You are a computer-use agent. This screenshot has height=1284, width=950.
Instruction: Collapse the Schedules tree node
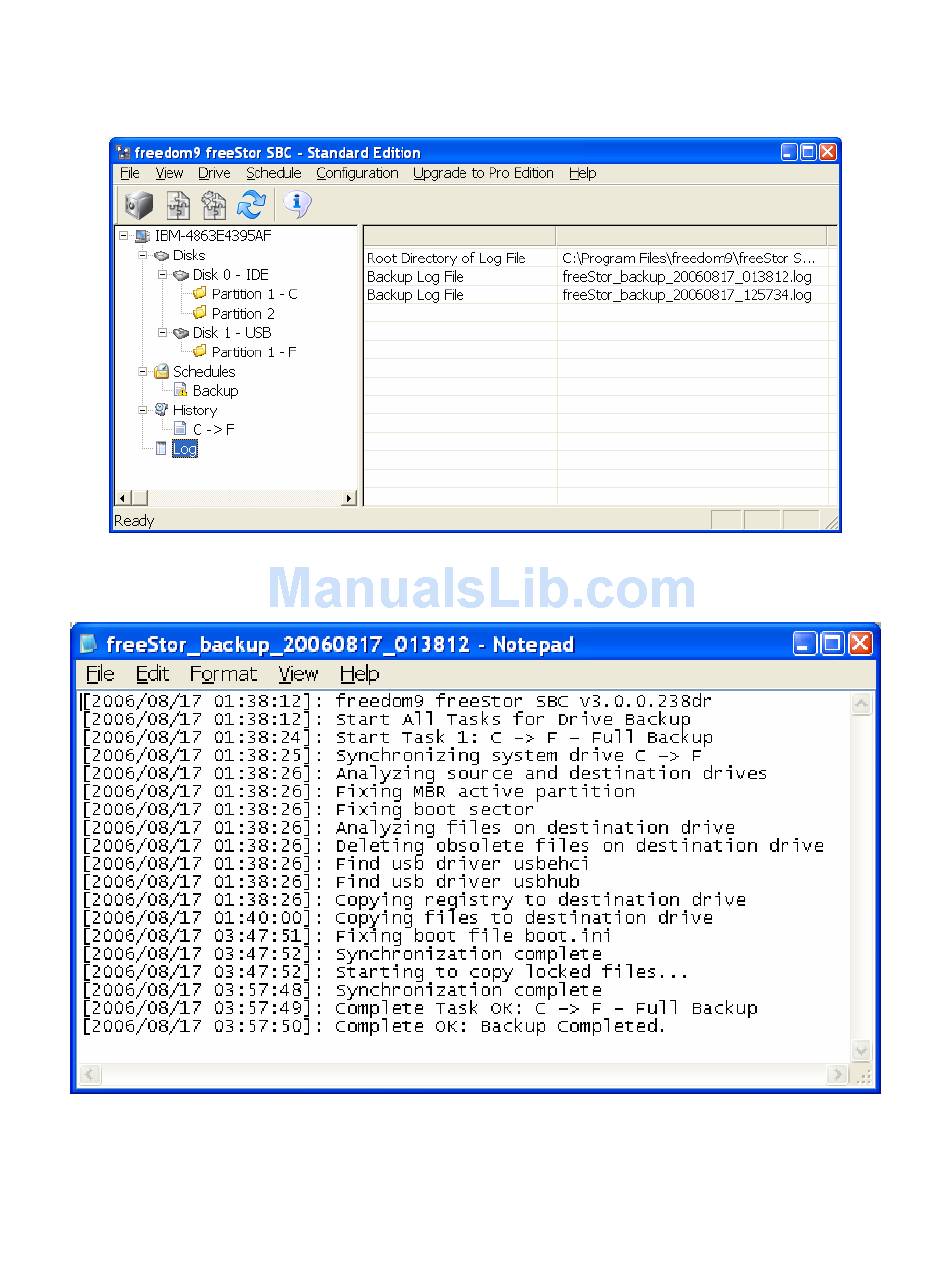[143, 371]
